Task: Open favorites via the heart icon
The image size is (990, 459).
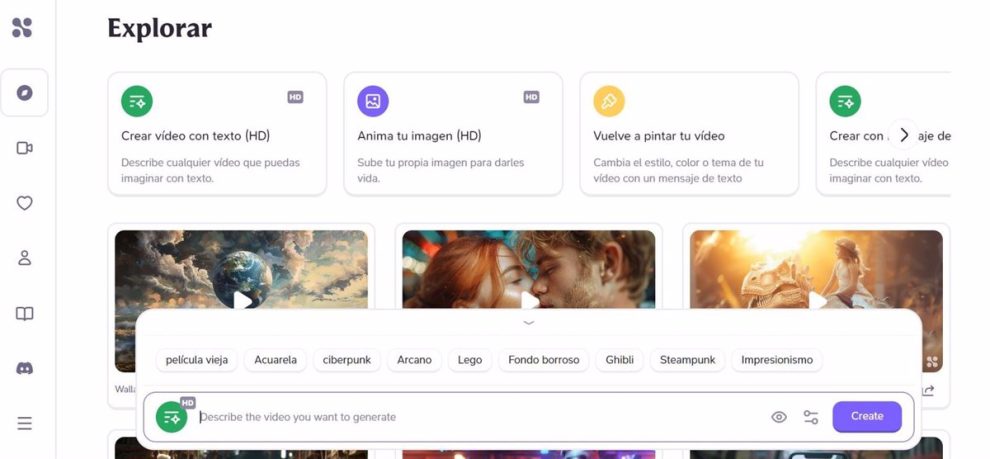Action: [25, 203]
